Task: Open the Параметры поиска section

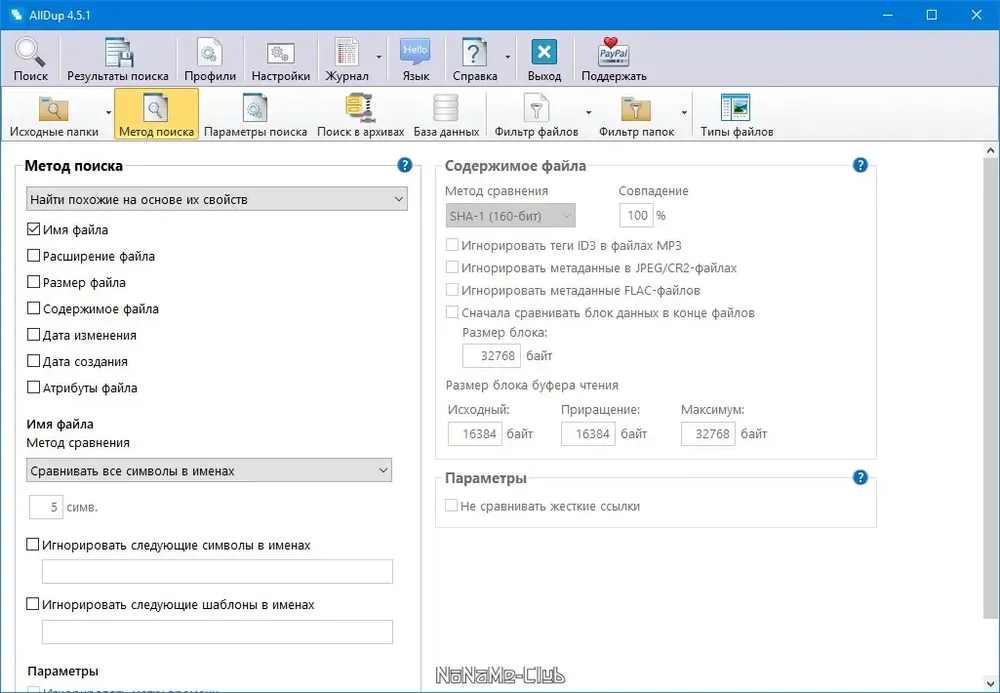Action: pyautogui.click(x=255, y=114)
